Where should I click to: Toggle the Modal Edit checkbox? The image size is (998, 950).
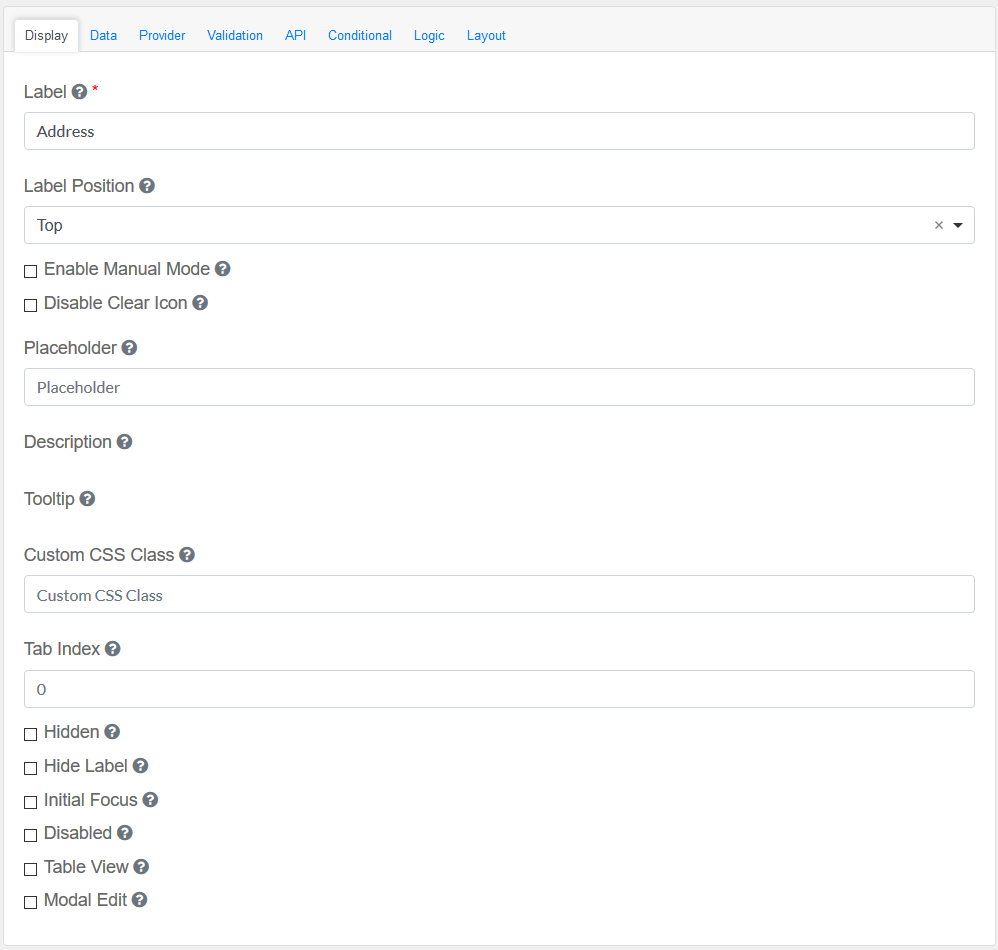coord(31,902)
